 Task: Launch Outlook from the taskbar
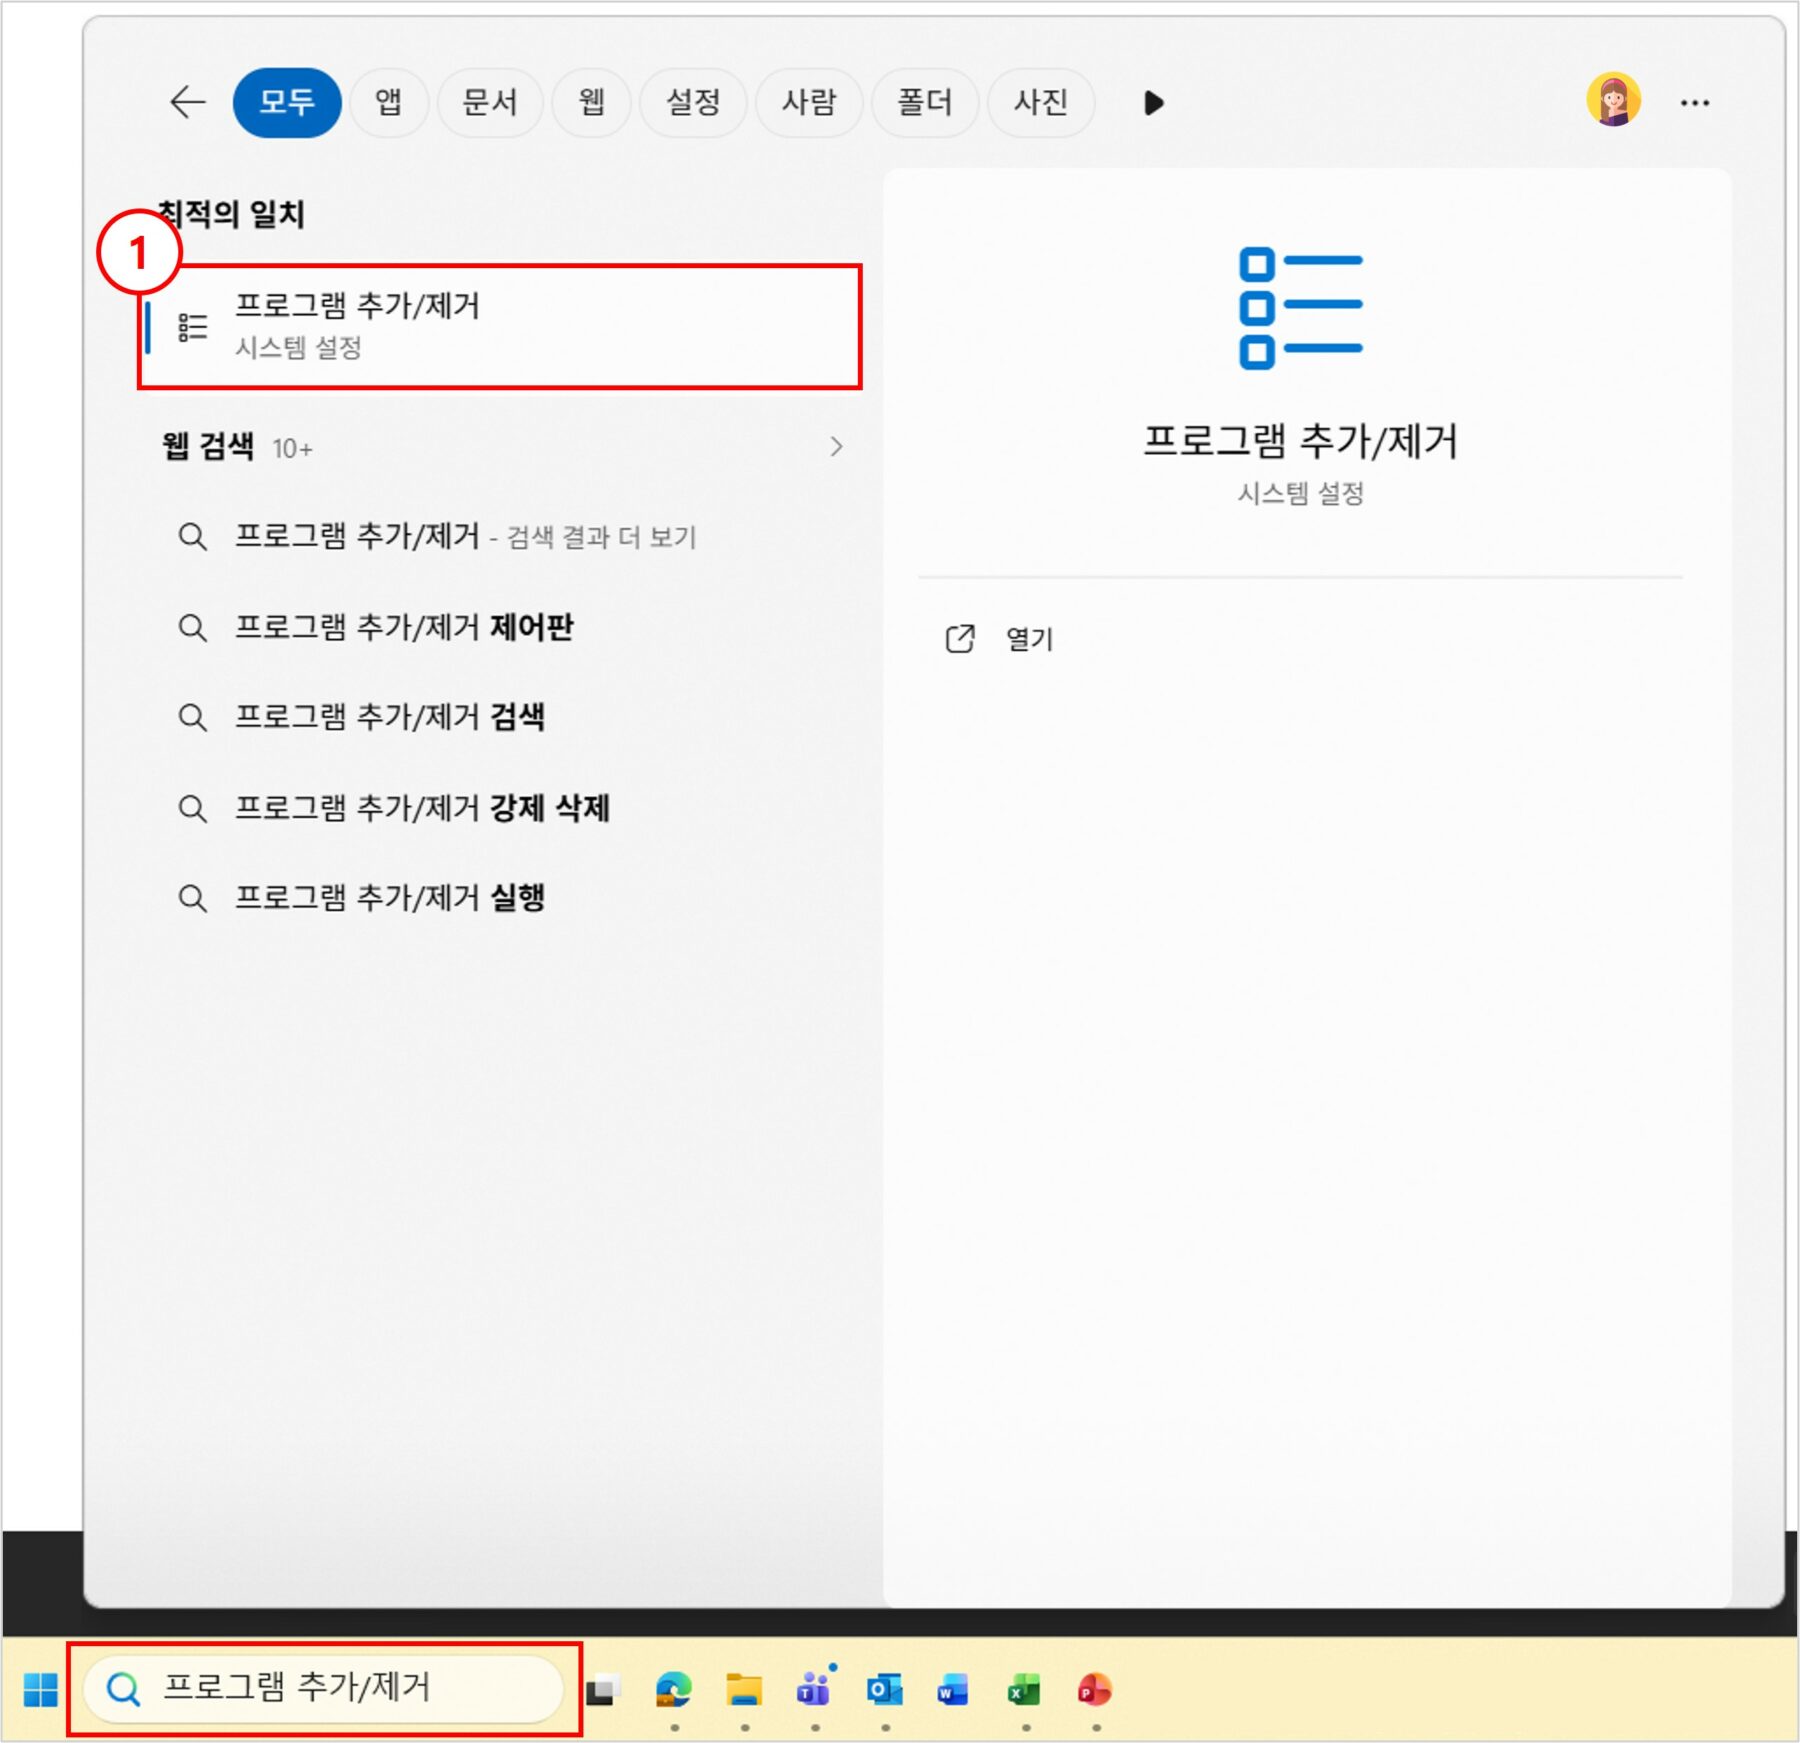(885, 1690)
